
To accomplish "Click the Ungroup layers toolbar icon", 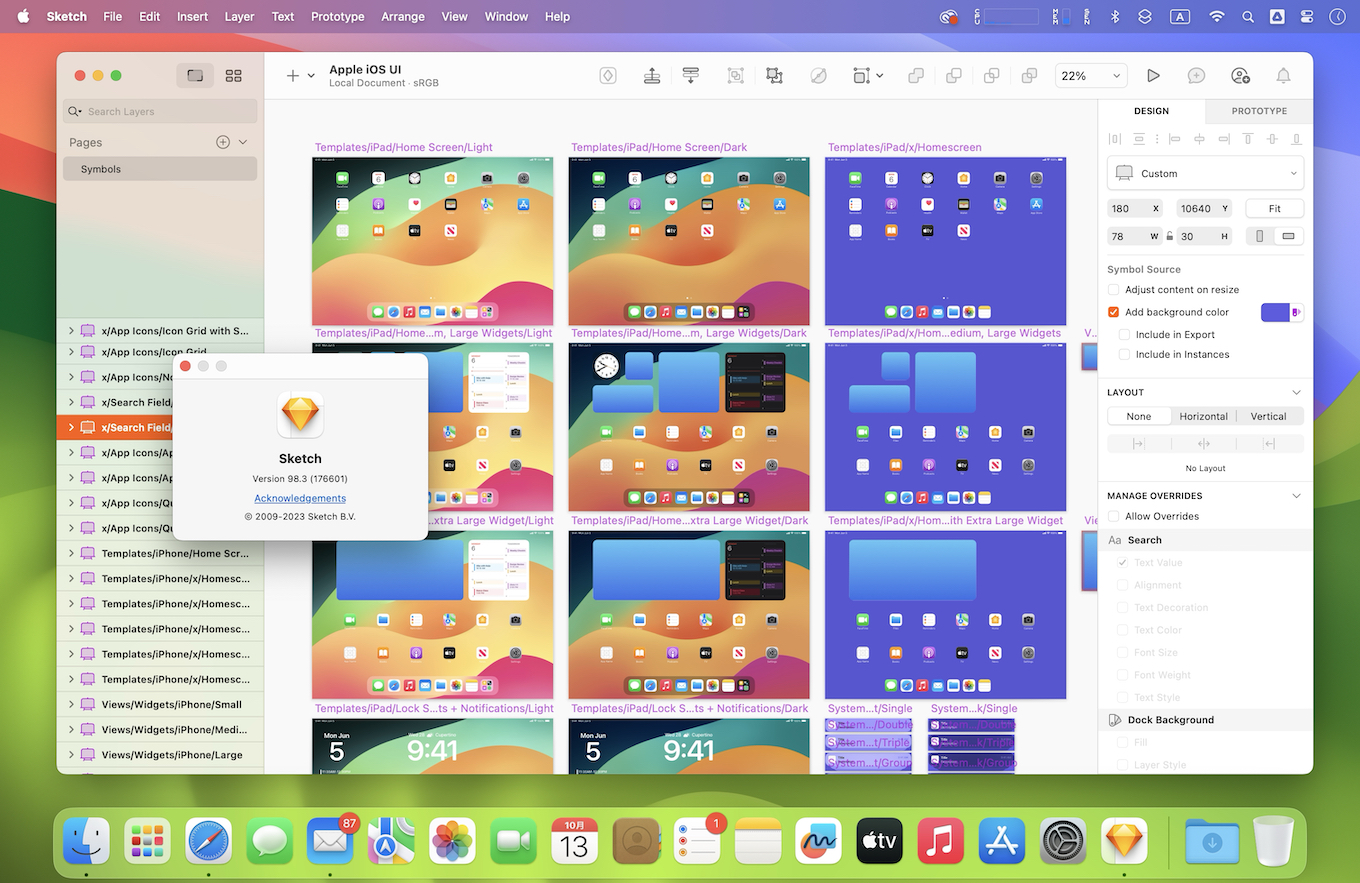I will pyautogui.click(x=774, y=76).
